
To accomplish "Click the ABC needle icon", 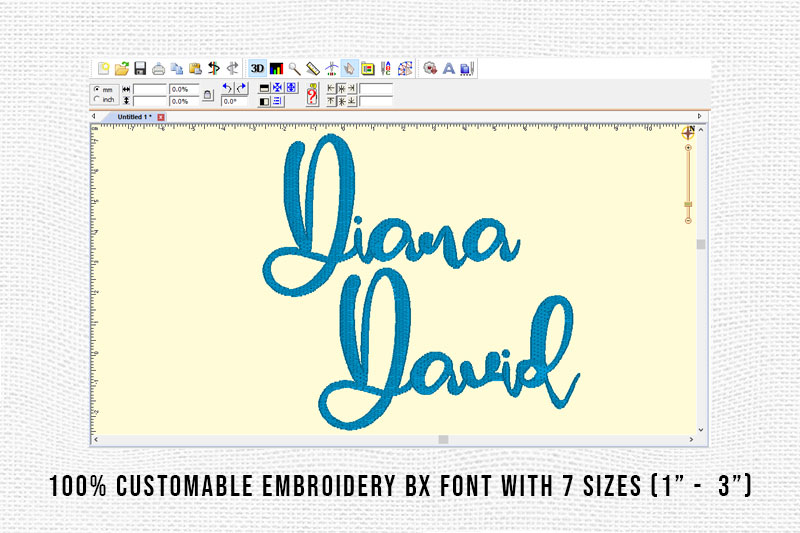I will pos(386,68).
